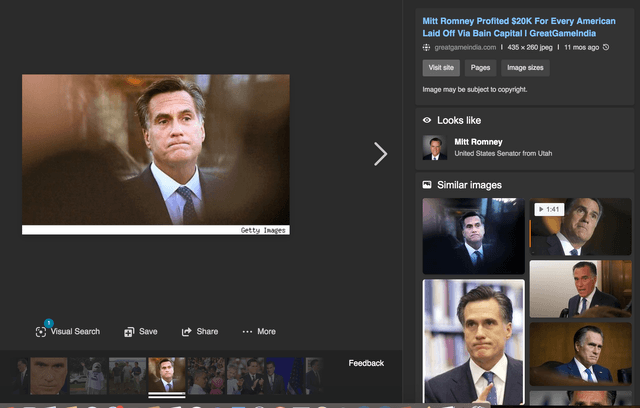Open the similar image of man in blue suit seated

(x=580, y=354)
